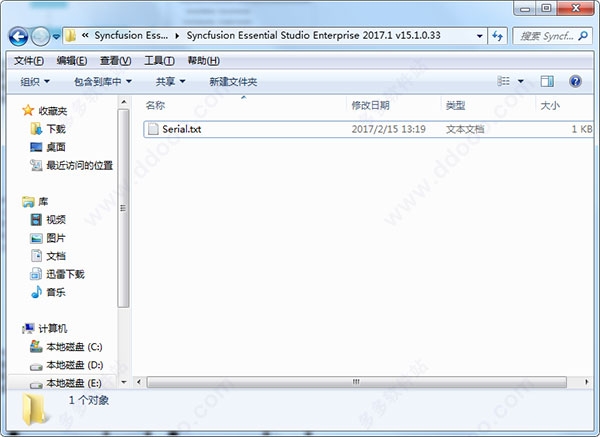Open 本地磁盘 (E:)
This screenshot has height=437, width=600.
74,383
